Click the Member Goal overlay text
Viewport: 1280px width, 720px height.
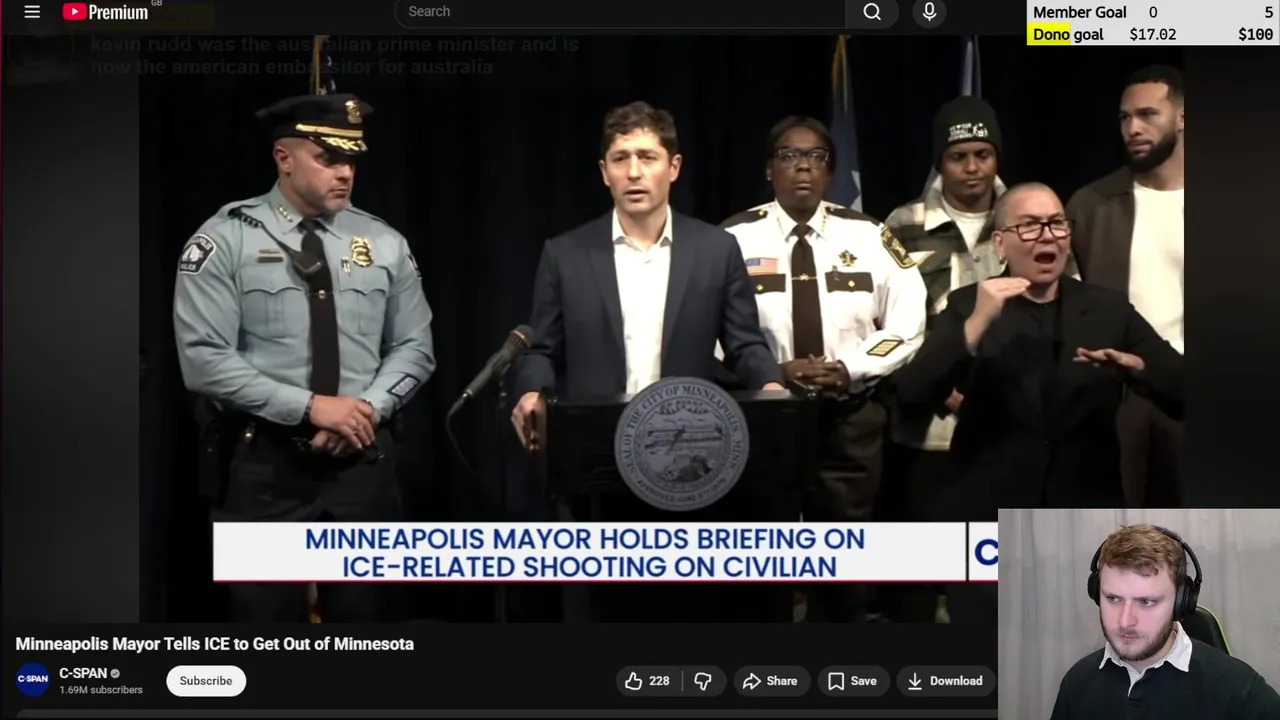coord(1080,12)
